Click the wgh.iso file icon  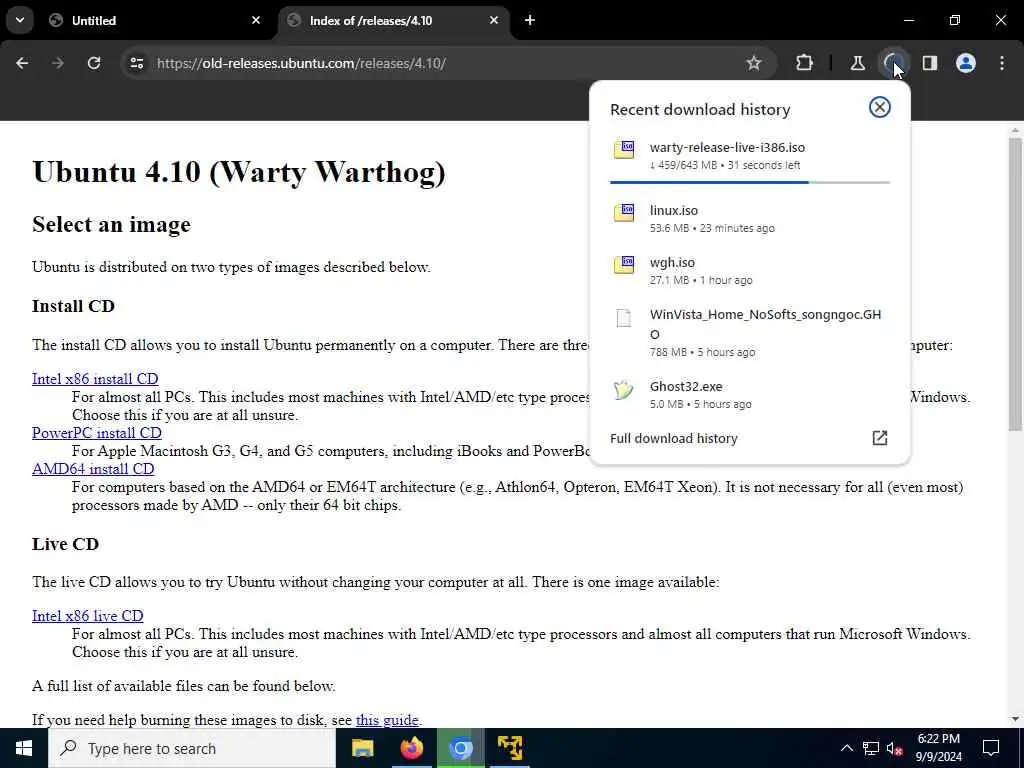(x=624, y=264)
